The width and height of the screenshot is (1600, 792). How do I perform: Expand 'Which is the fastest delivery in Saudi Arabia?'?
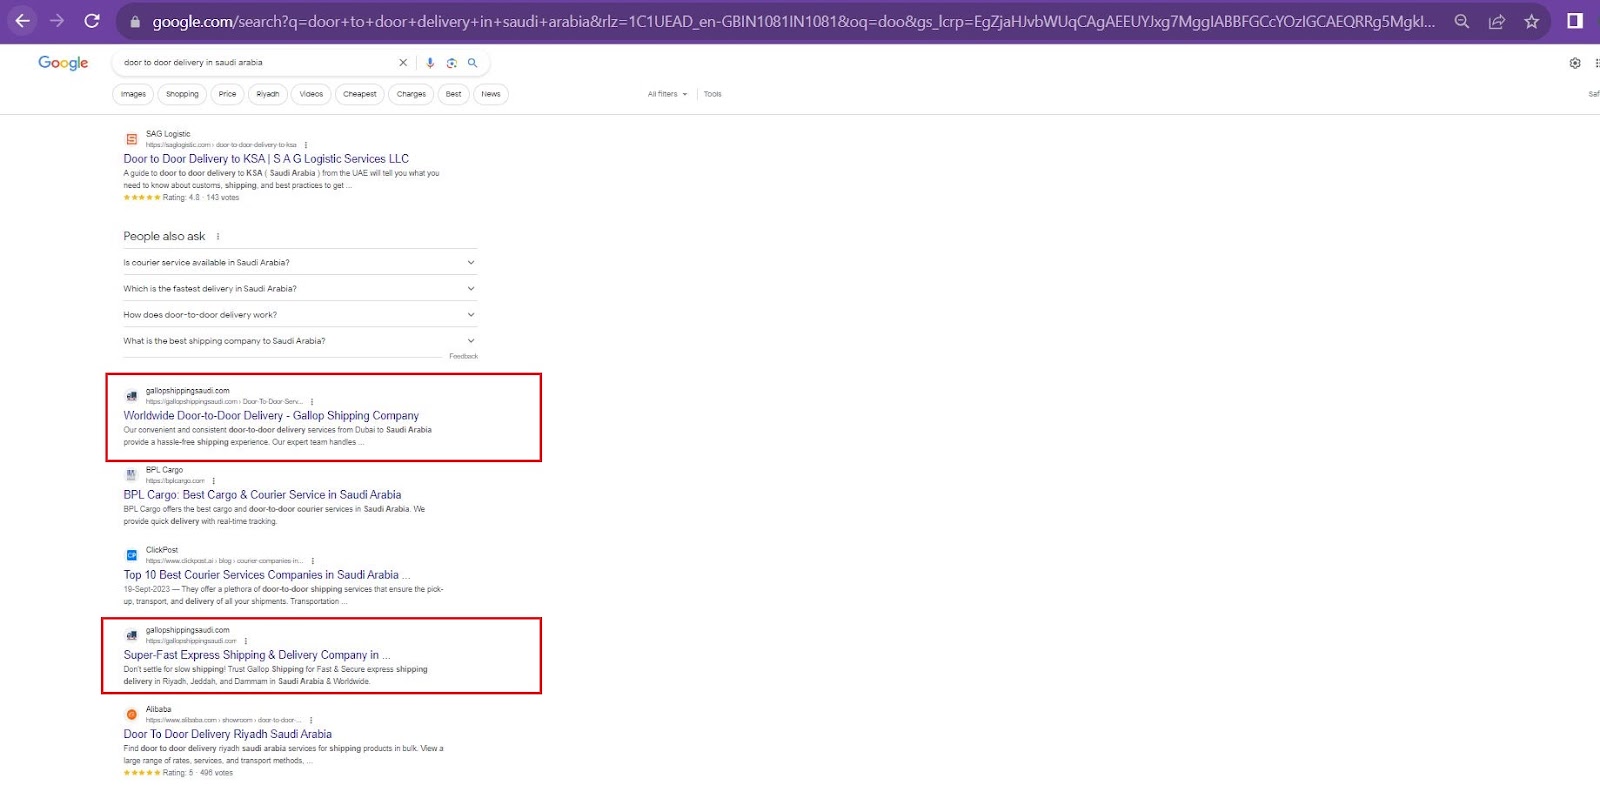pyautogui.click(x=300, y=288)
